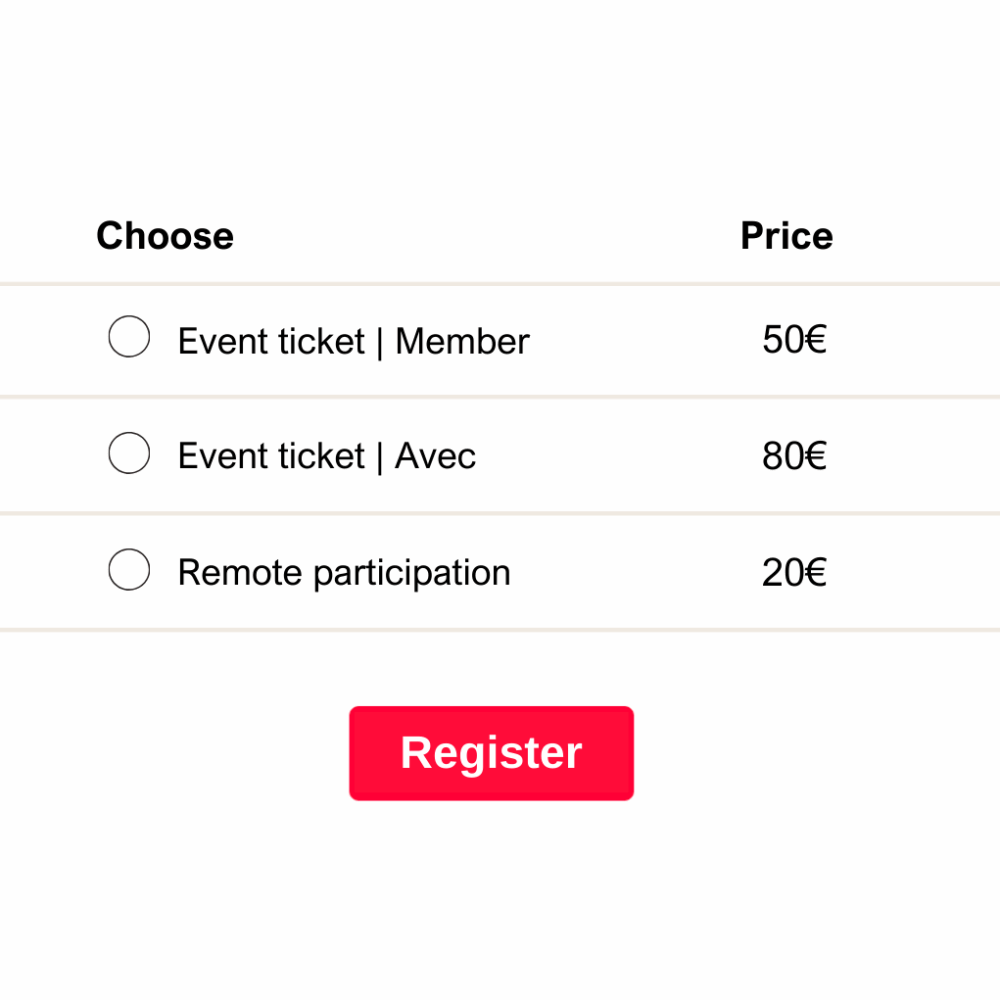Click the Price column header
Screen dimensions: 1000x1000
tap(786, 236)
